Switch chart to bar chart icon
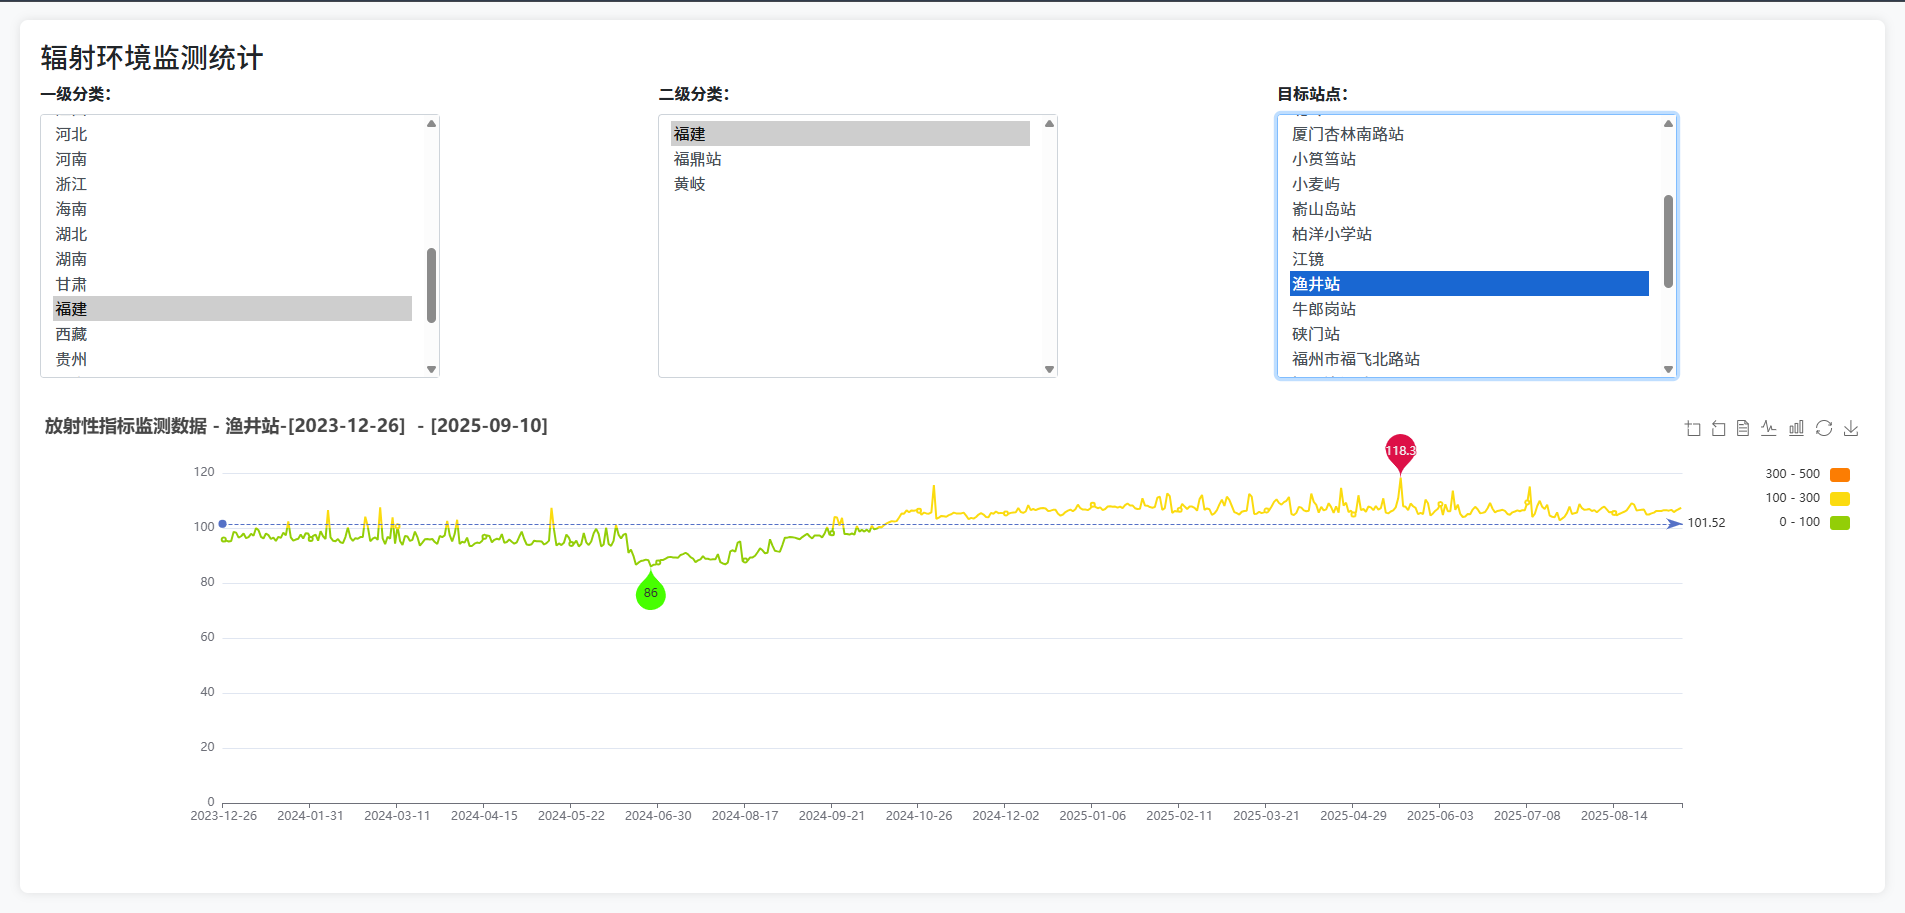 (1796, 428)
